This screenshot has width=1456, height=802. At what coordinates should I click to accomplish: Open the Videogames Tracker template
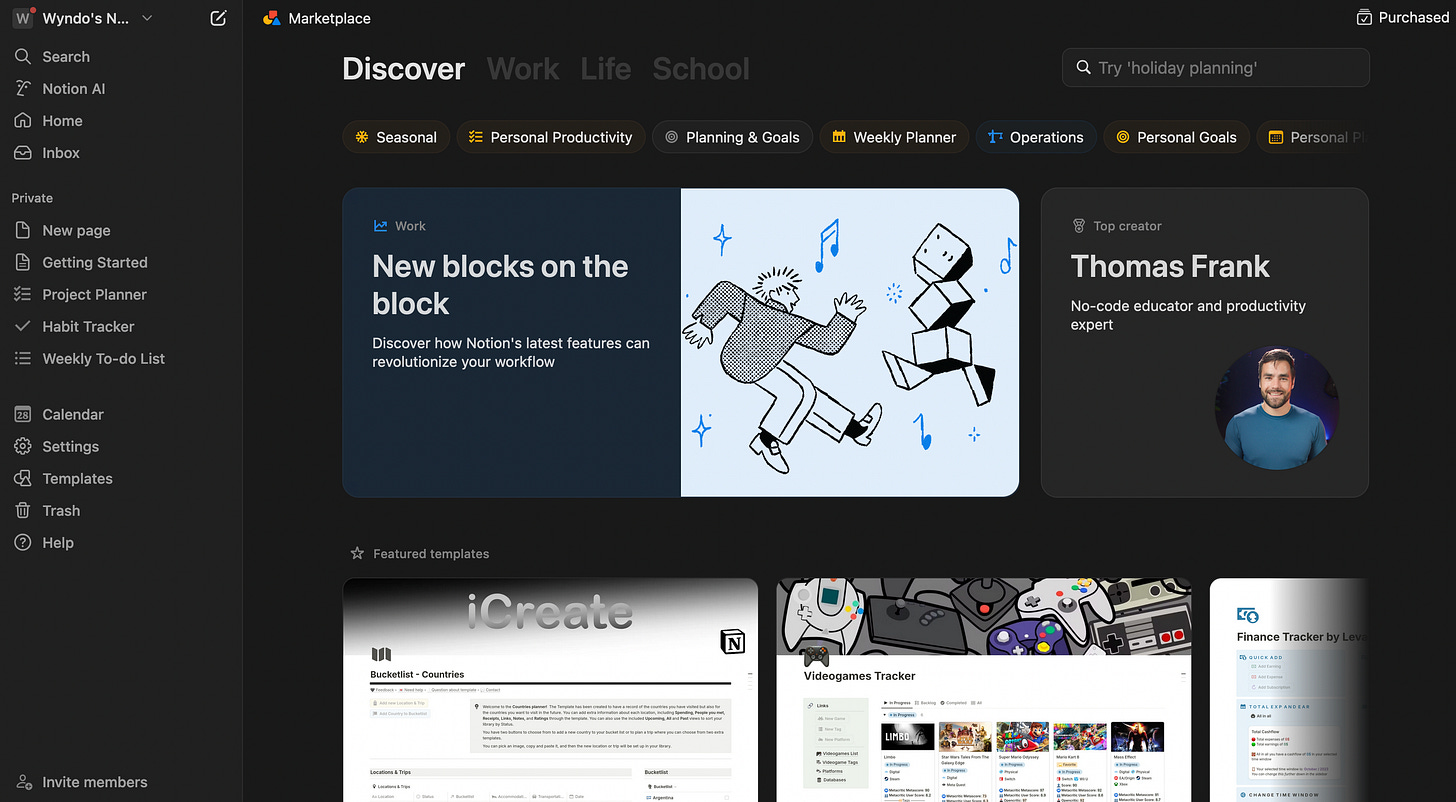pyautogui.click(x=984, y=690)
